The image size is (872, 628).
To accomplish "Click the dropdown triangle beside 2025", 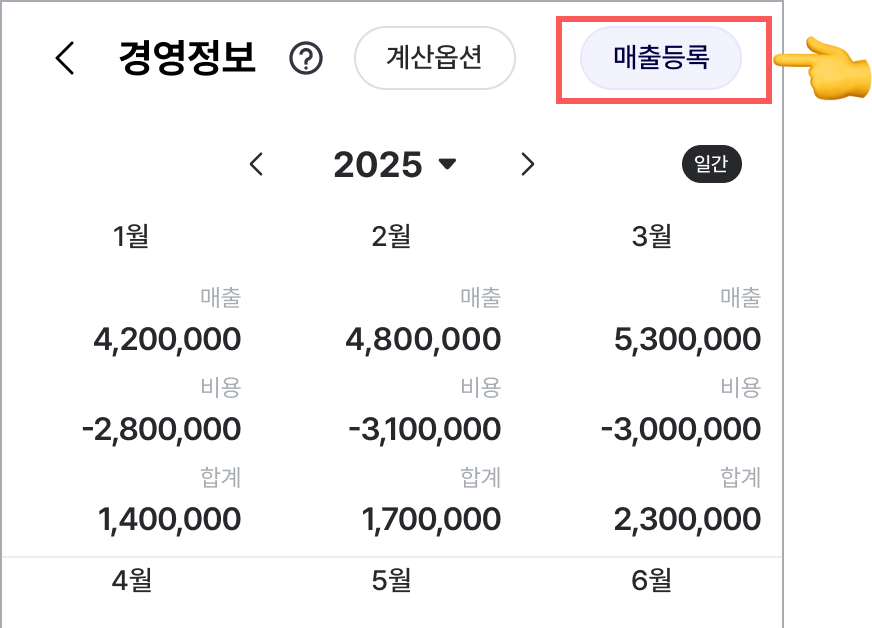I will click(x=447, y=164).
